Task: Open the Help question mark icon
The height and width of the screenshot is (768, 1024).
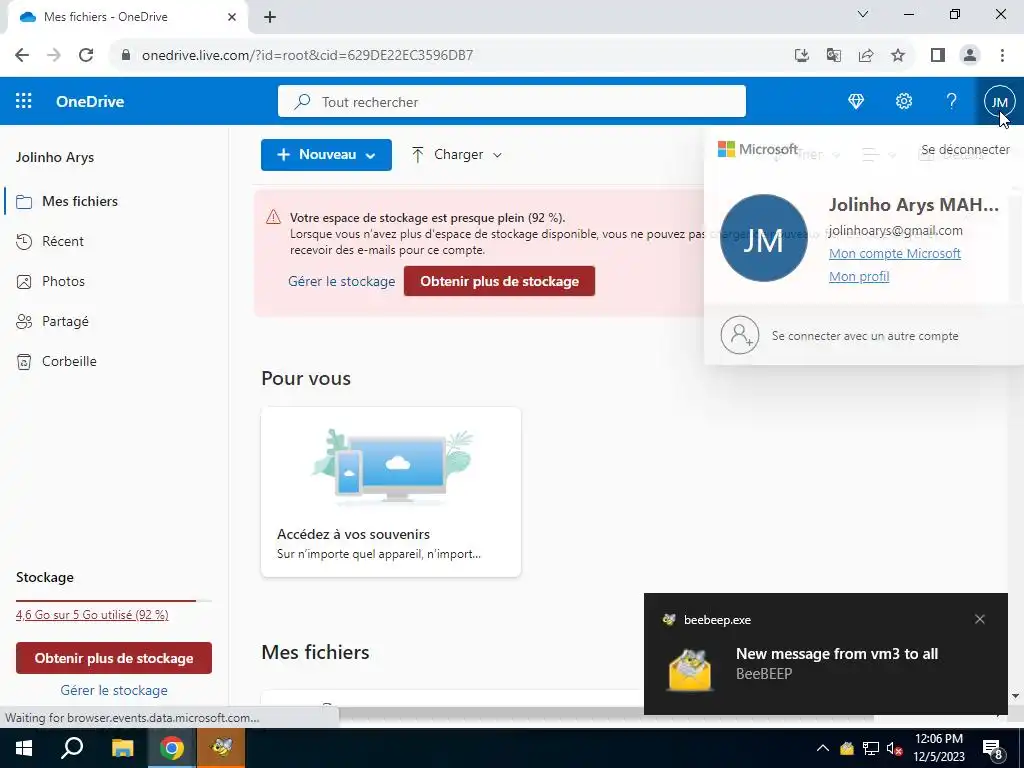Action: [x=952, y=101]
